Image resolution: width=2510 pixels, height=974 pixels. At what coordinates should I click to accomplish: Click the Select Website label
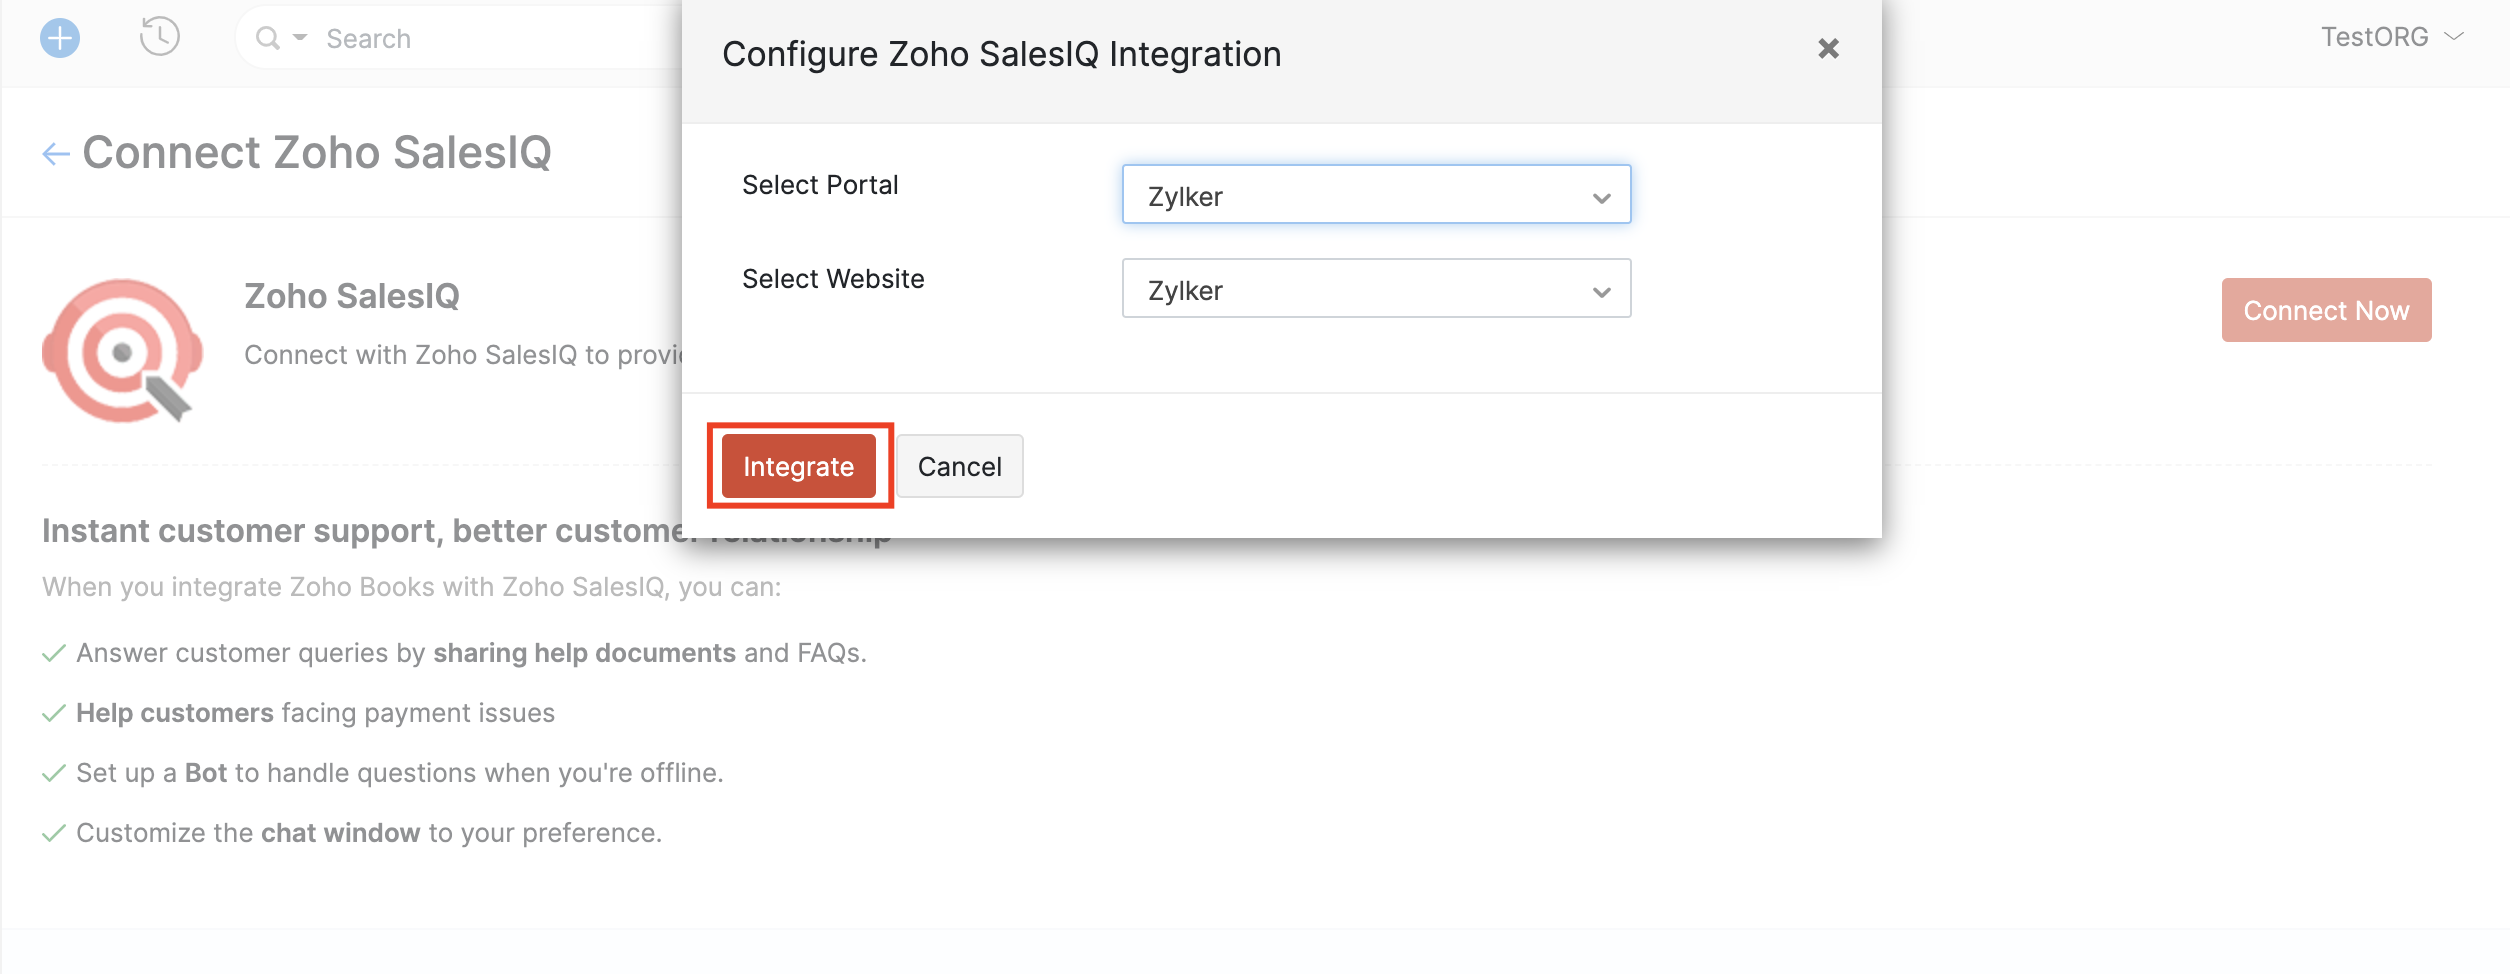833,279
